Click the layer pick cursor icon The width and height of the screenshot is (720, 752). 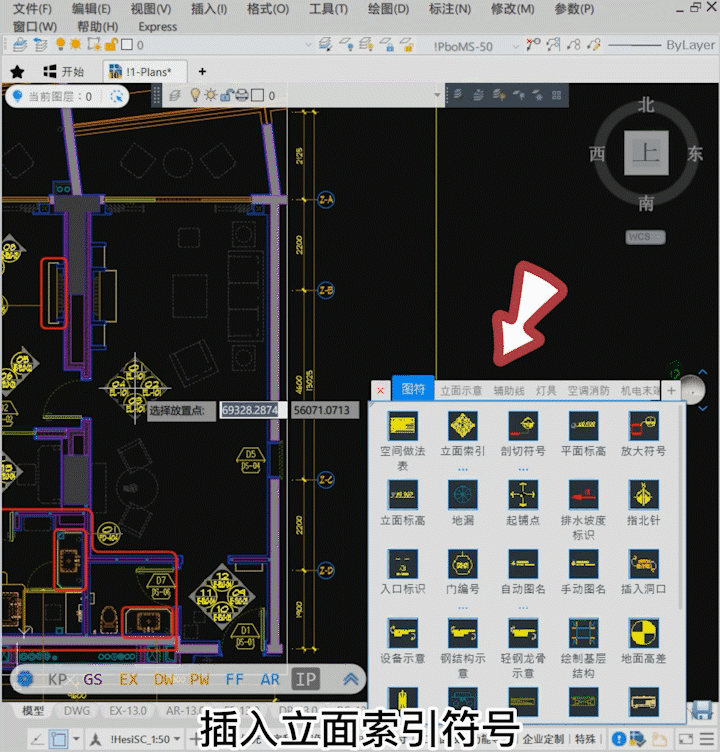click(117, 96)
